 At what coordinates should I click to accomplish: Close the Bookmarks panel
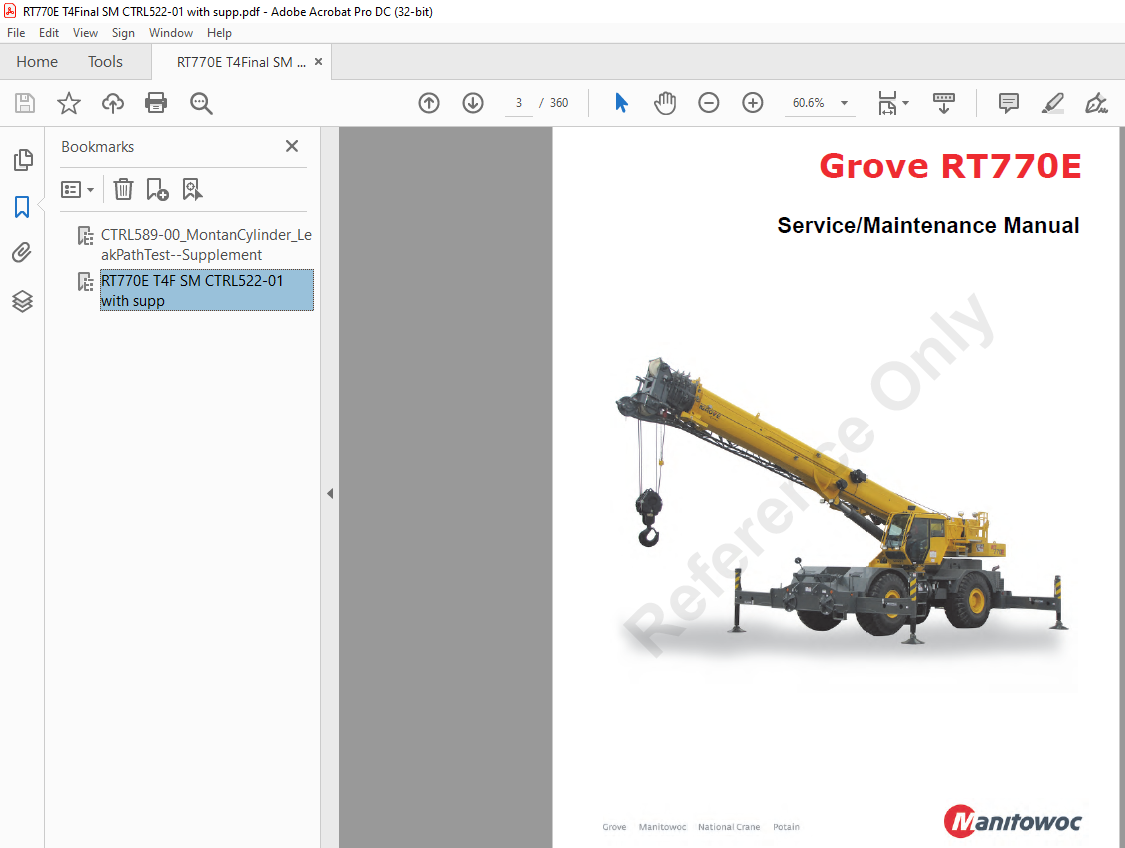292,146
